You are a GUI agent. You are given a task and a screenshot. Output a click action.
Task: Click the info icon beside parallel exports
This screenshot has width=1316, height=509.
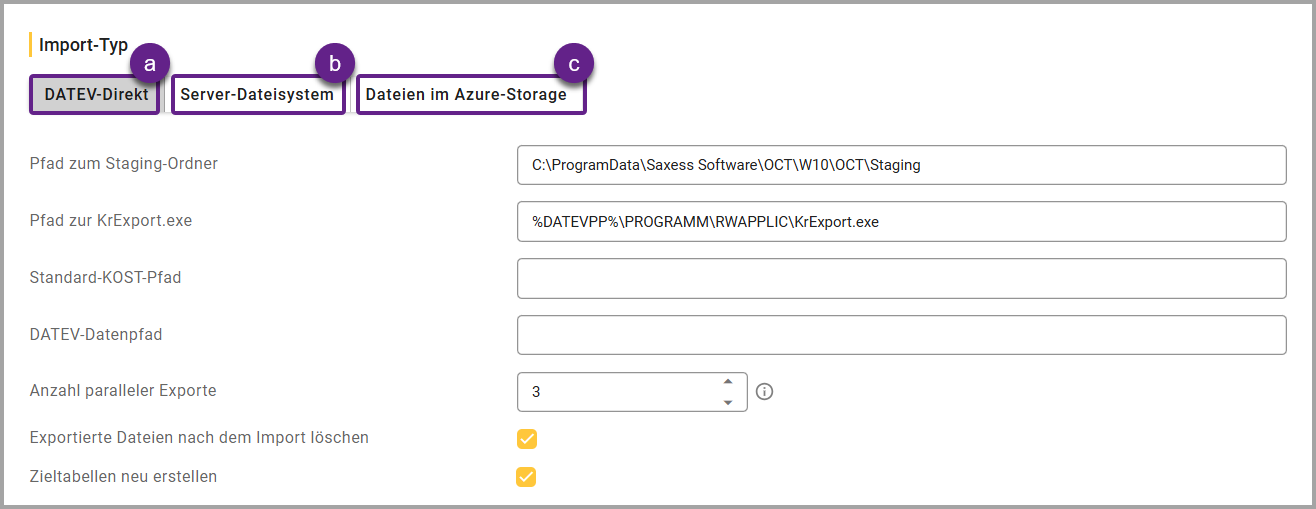point(765,392)
